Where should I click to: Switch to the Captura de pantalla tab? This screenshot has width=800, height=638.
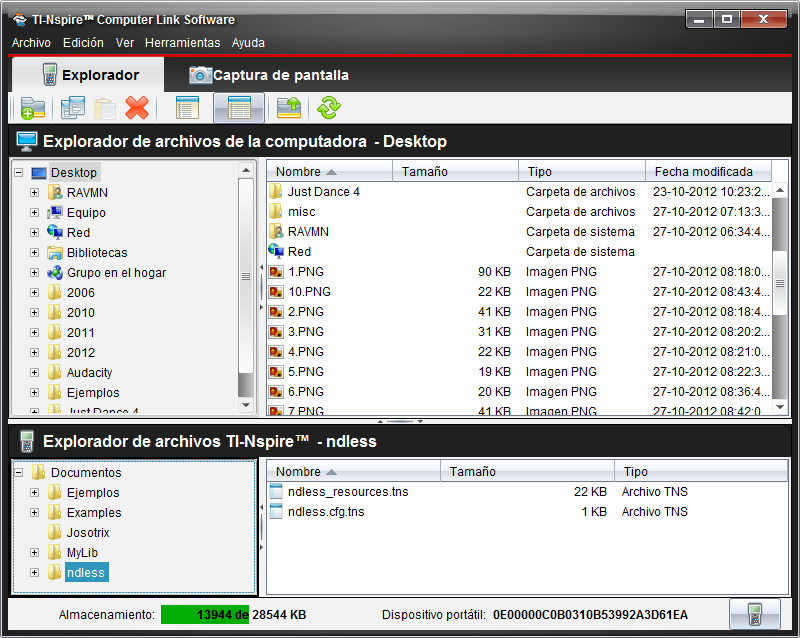coord(269,75)
